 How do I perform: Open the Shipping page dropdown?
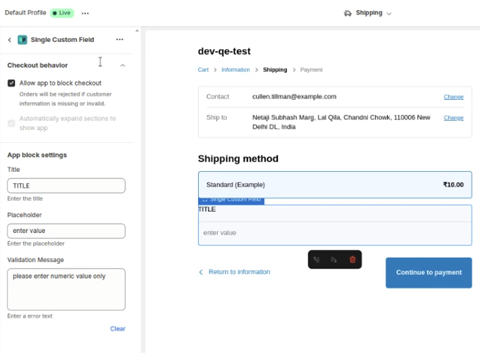pos(368,13)
